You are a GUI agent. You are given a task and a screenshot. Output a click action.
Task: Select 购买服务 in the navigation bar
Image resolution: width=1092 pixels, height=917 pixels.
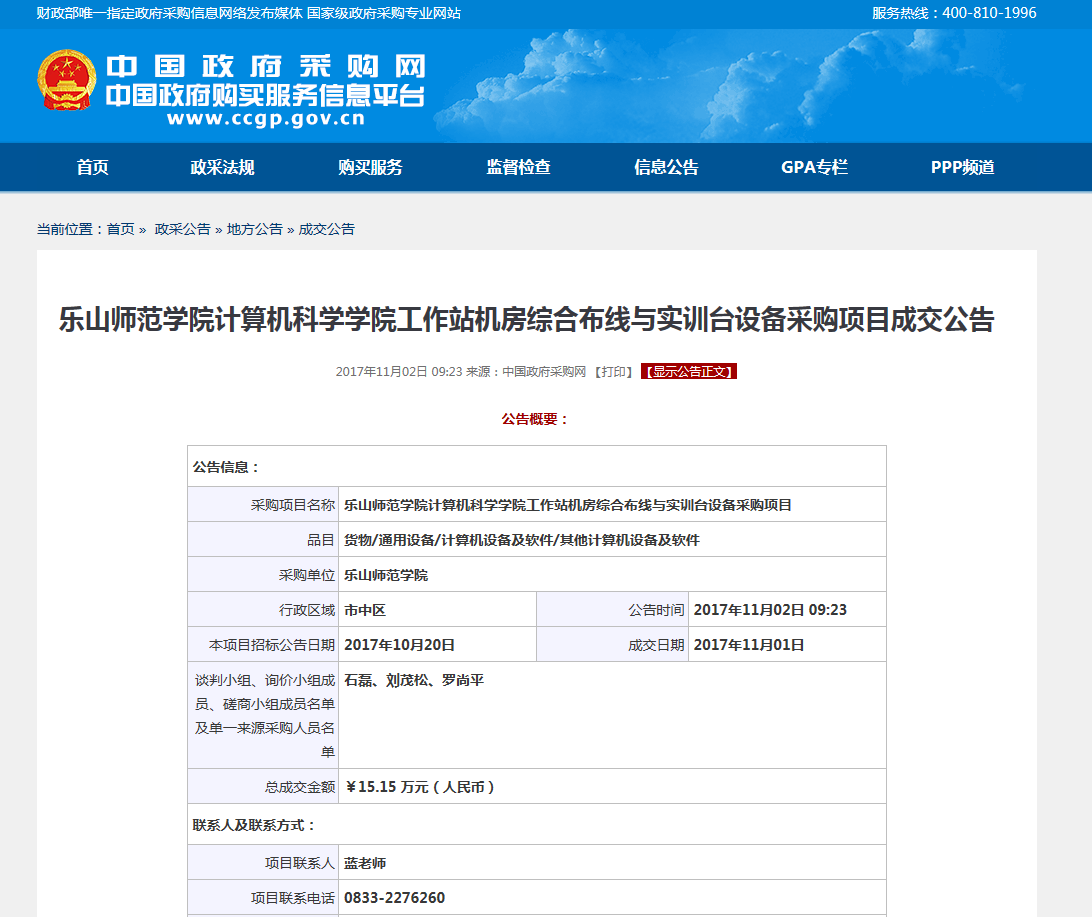[x=370, y=168]
